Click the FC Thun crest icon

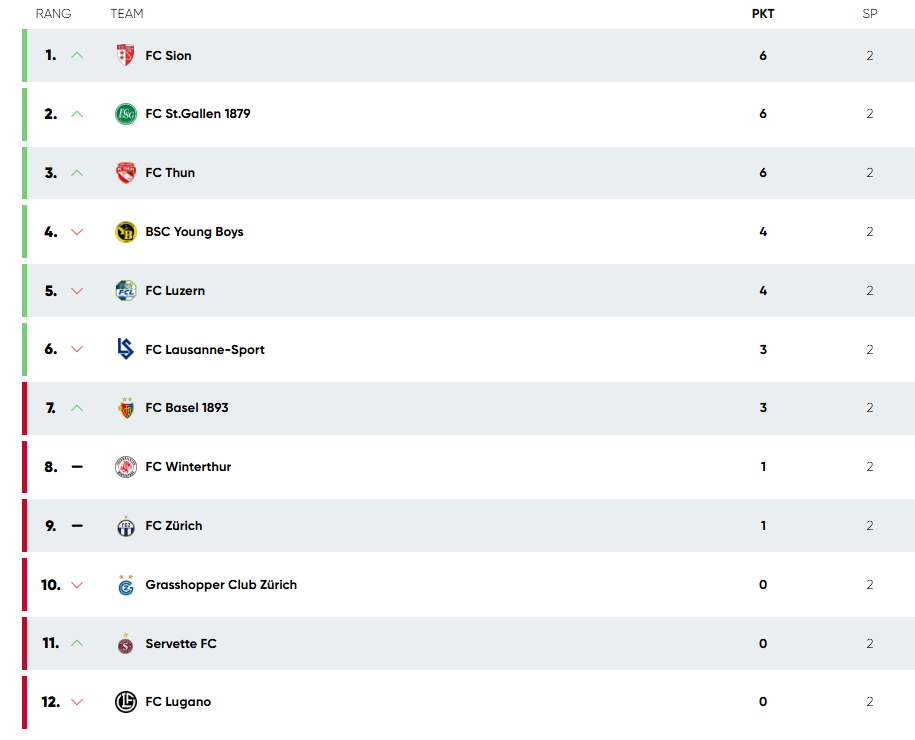(125, 173)
